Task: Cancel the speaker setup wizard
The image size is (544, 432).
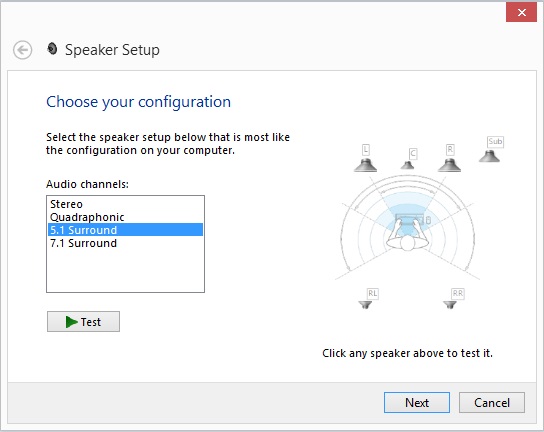Action: click(492, 403)
